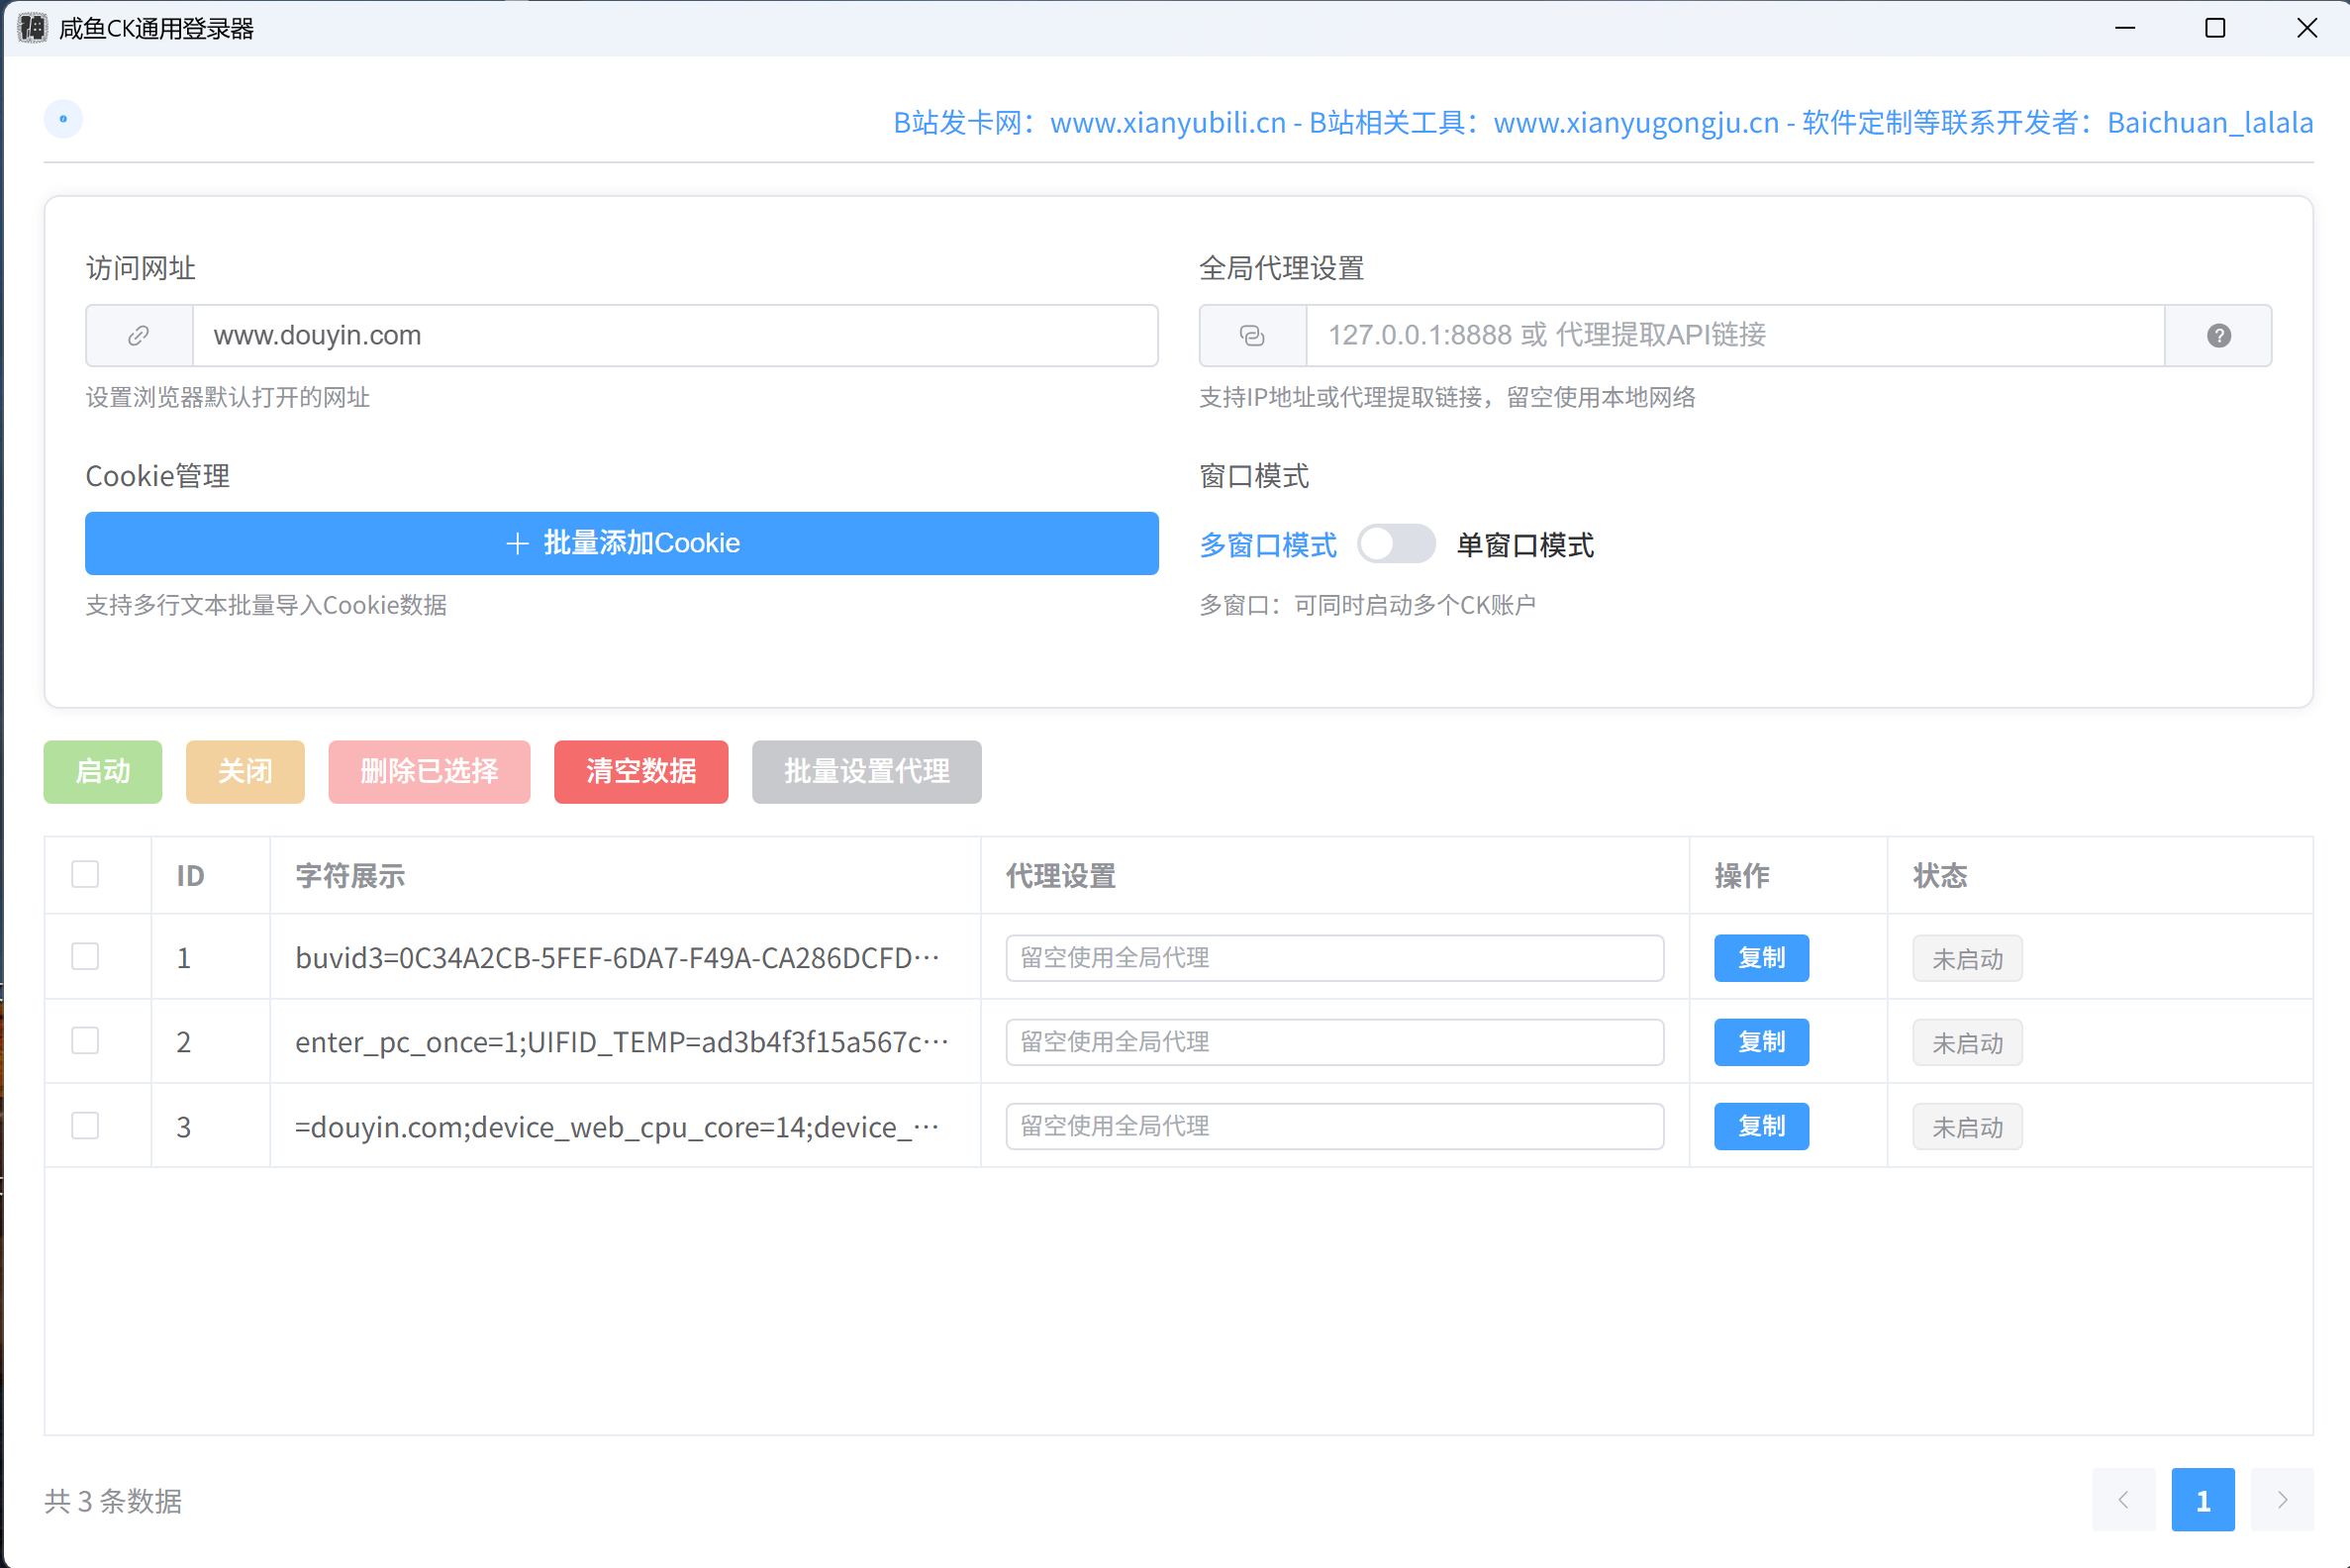Image resolution: width=2350 pixels, height=1568 pixels.
Task: Click the 多窗口模式 label
Action: 1268,546
